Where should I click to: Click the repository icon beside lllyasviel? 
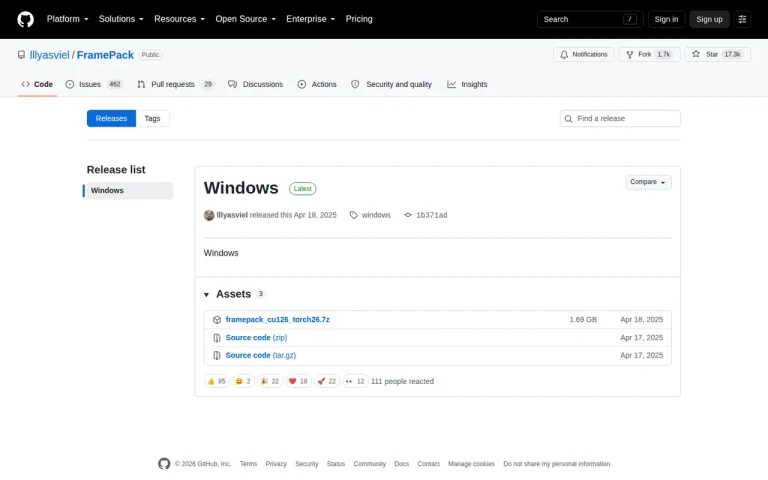point(21,55)
